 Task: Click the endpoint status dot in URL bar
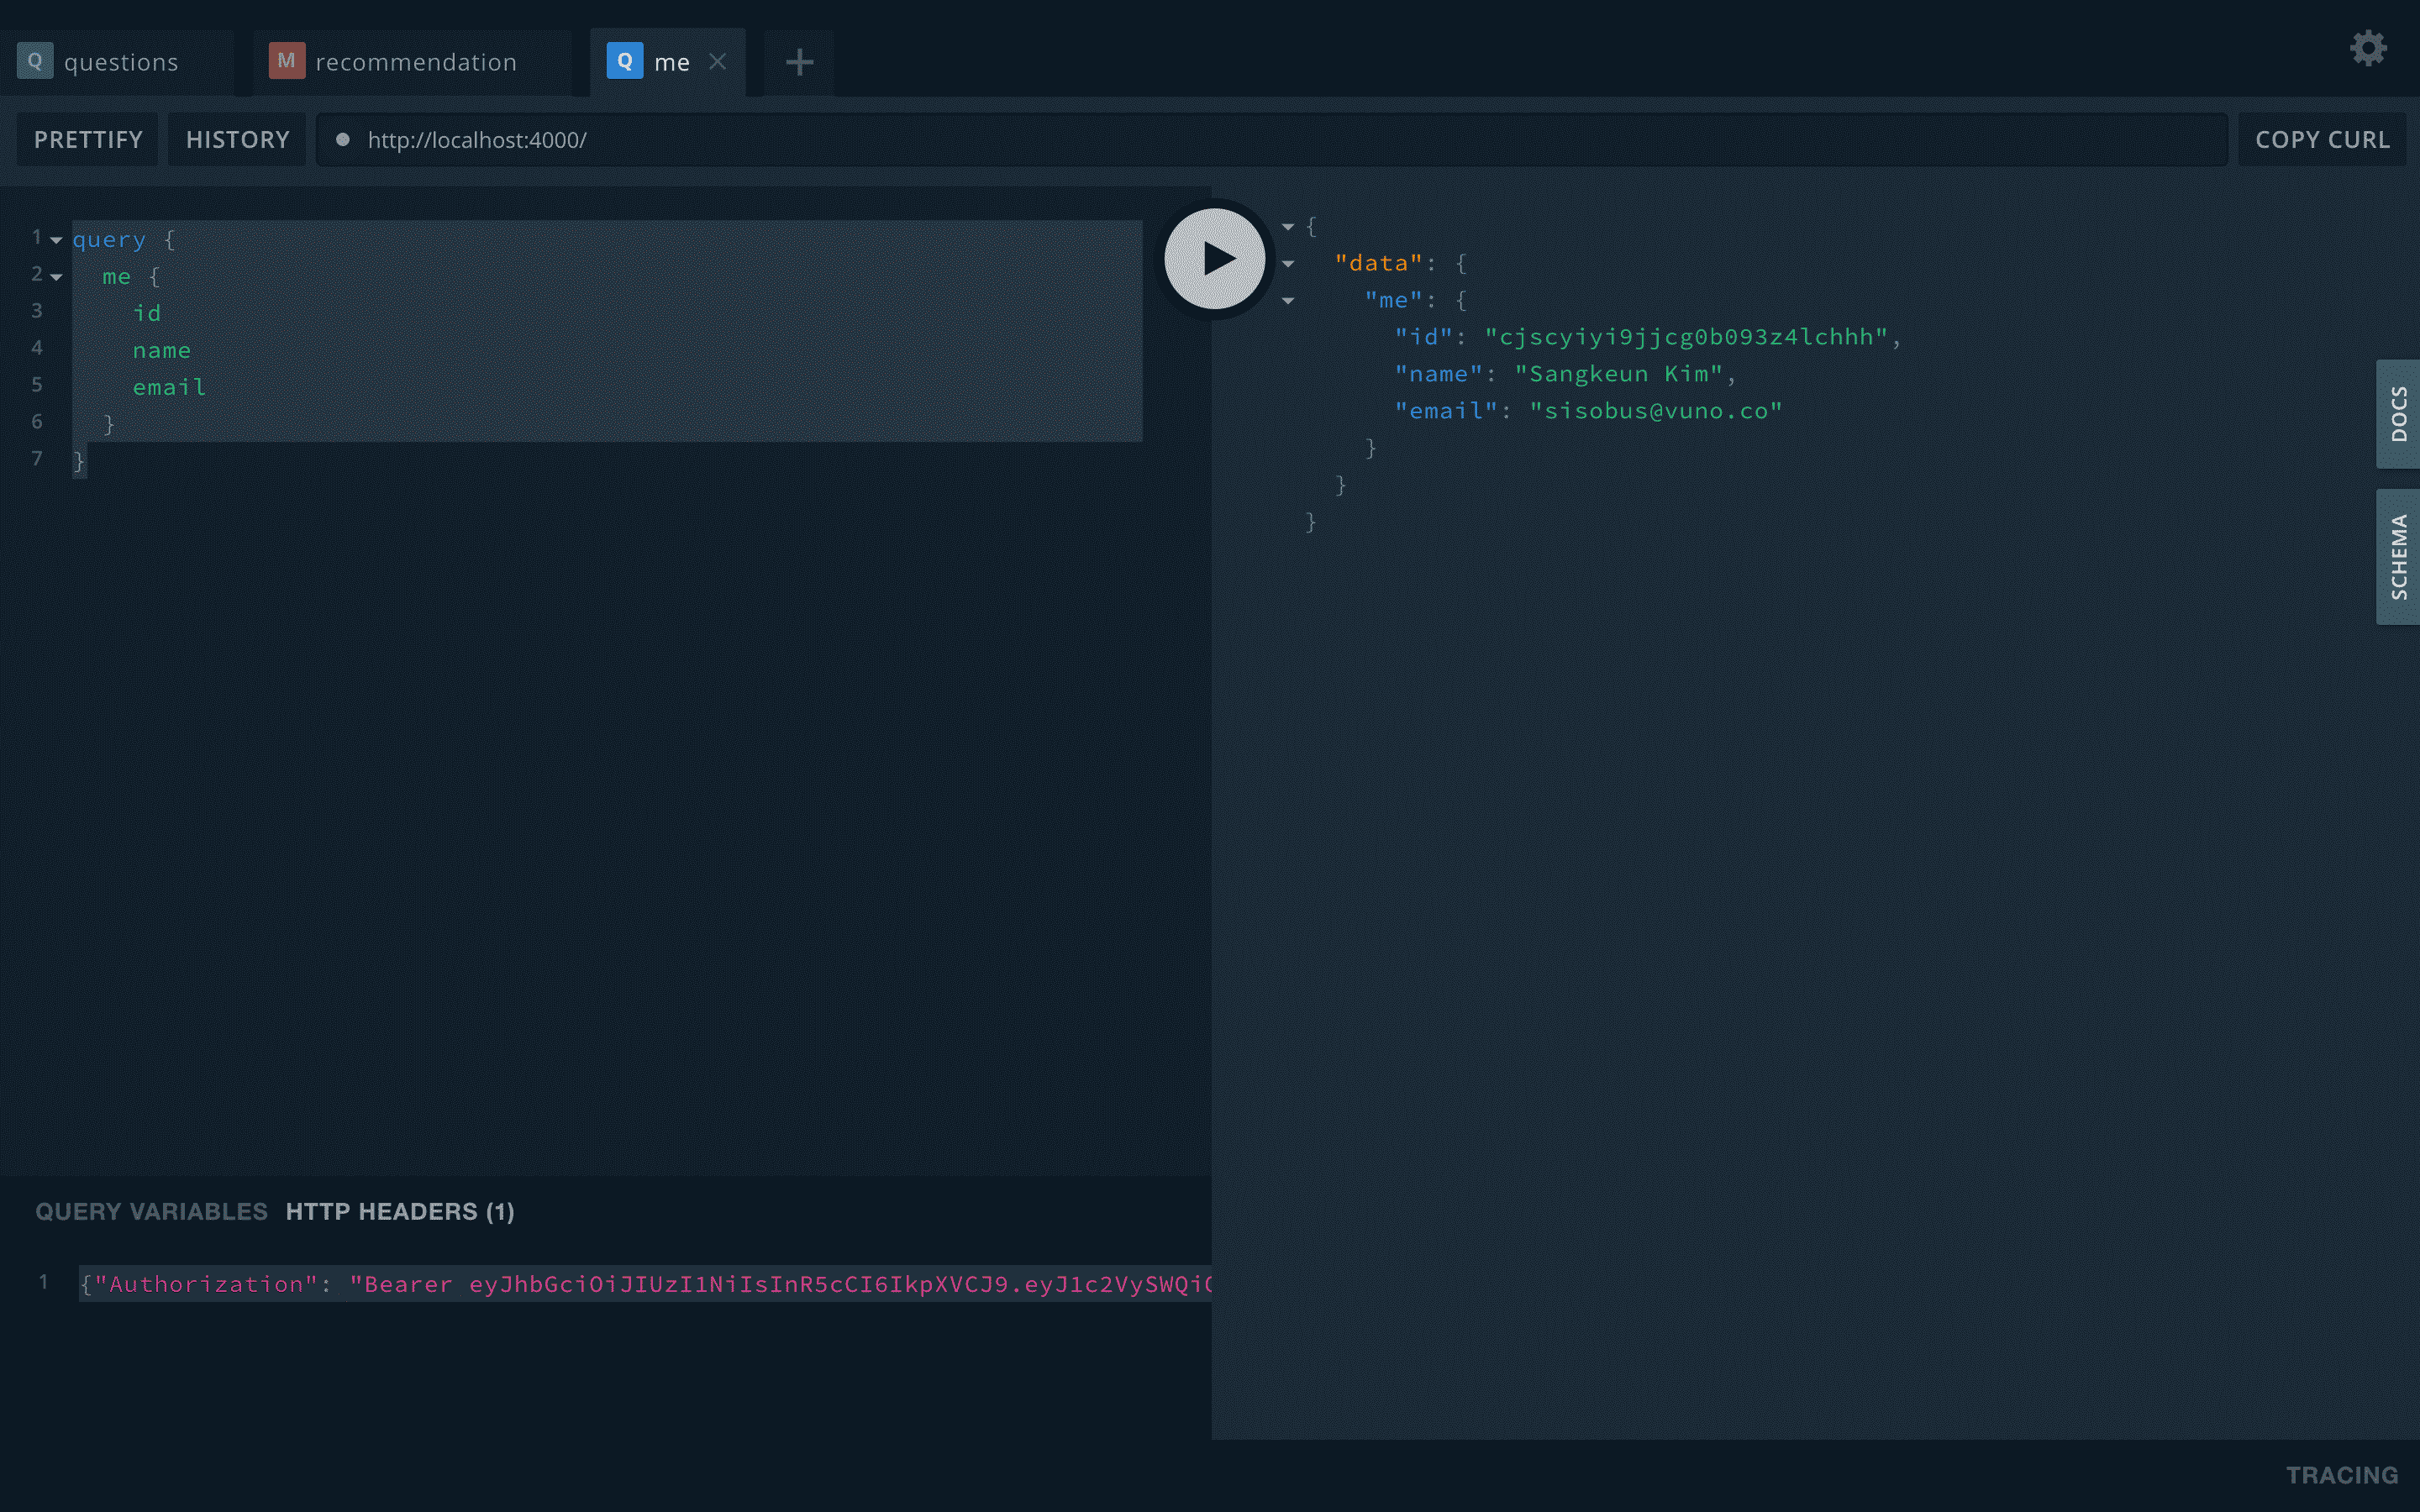342,140
